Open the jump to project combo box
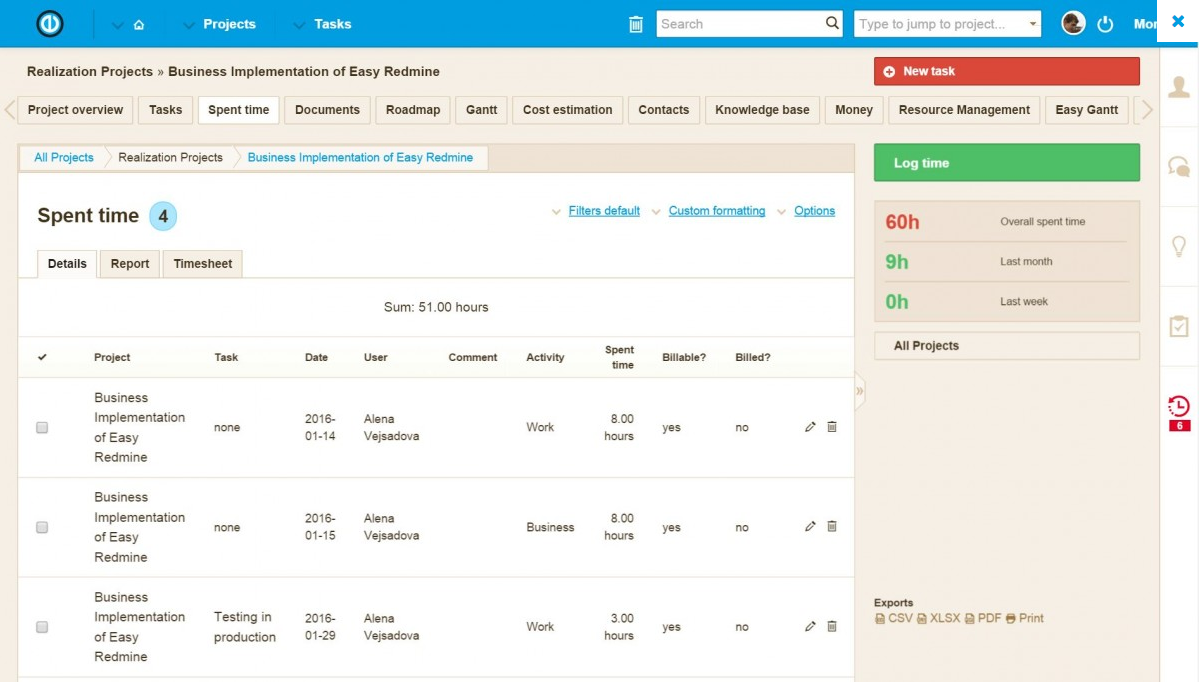The height and width of the screenshot is (682, 1199). (947, 24)
